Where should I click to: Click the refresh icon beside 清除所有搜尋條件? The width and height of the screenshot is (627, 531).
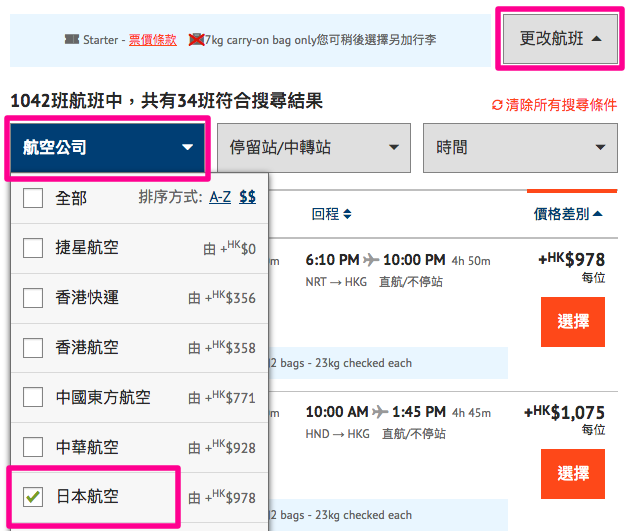point(497,105)
